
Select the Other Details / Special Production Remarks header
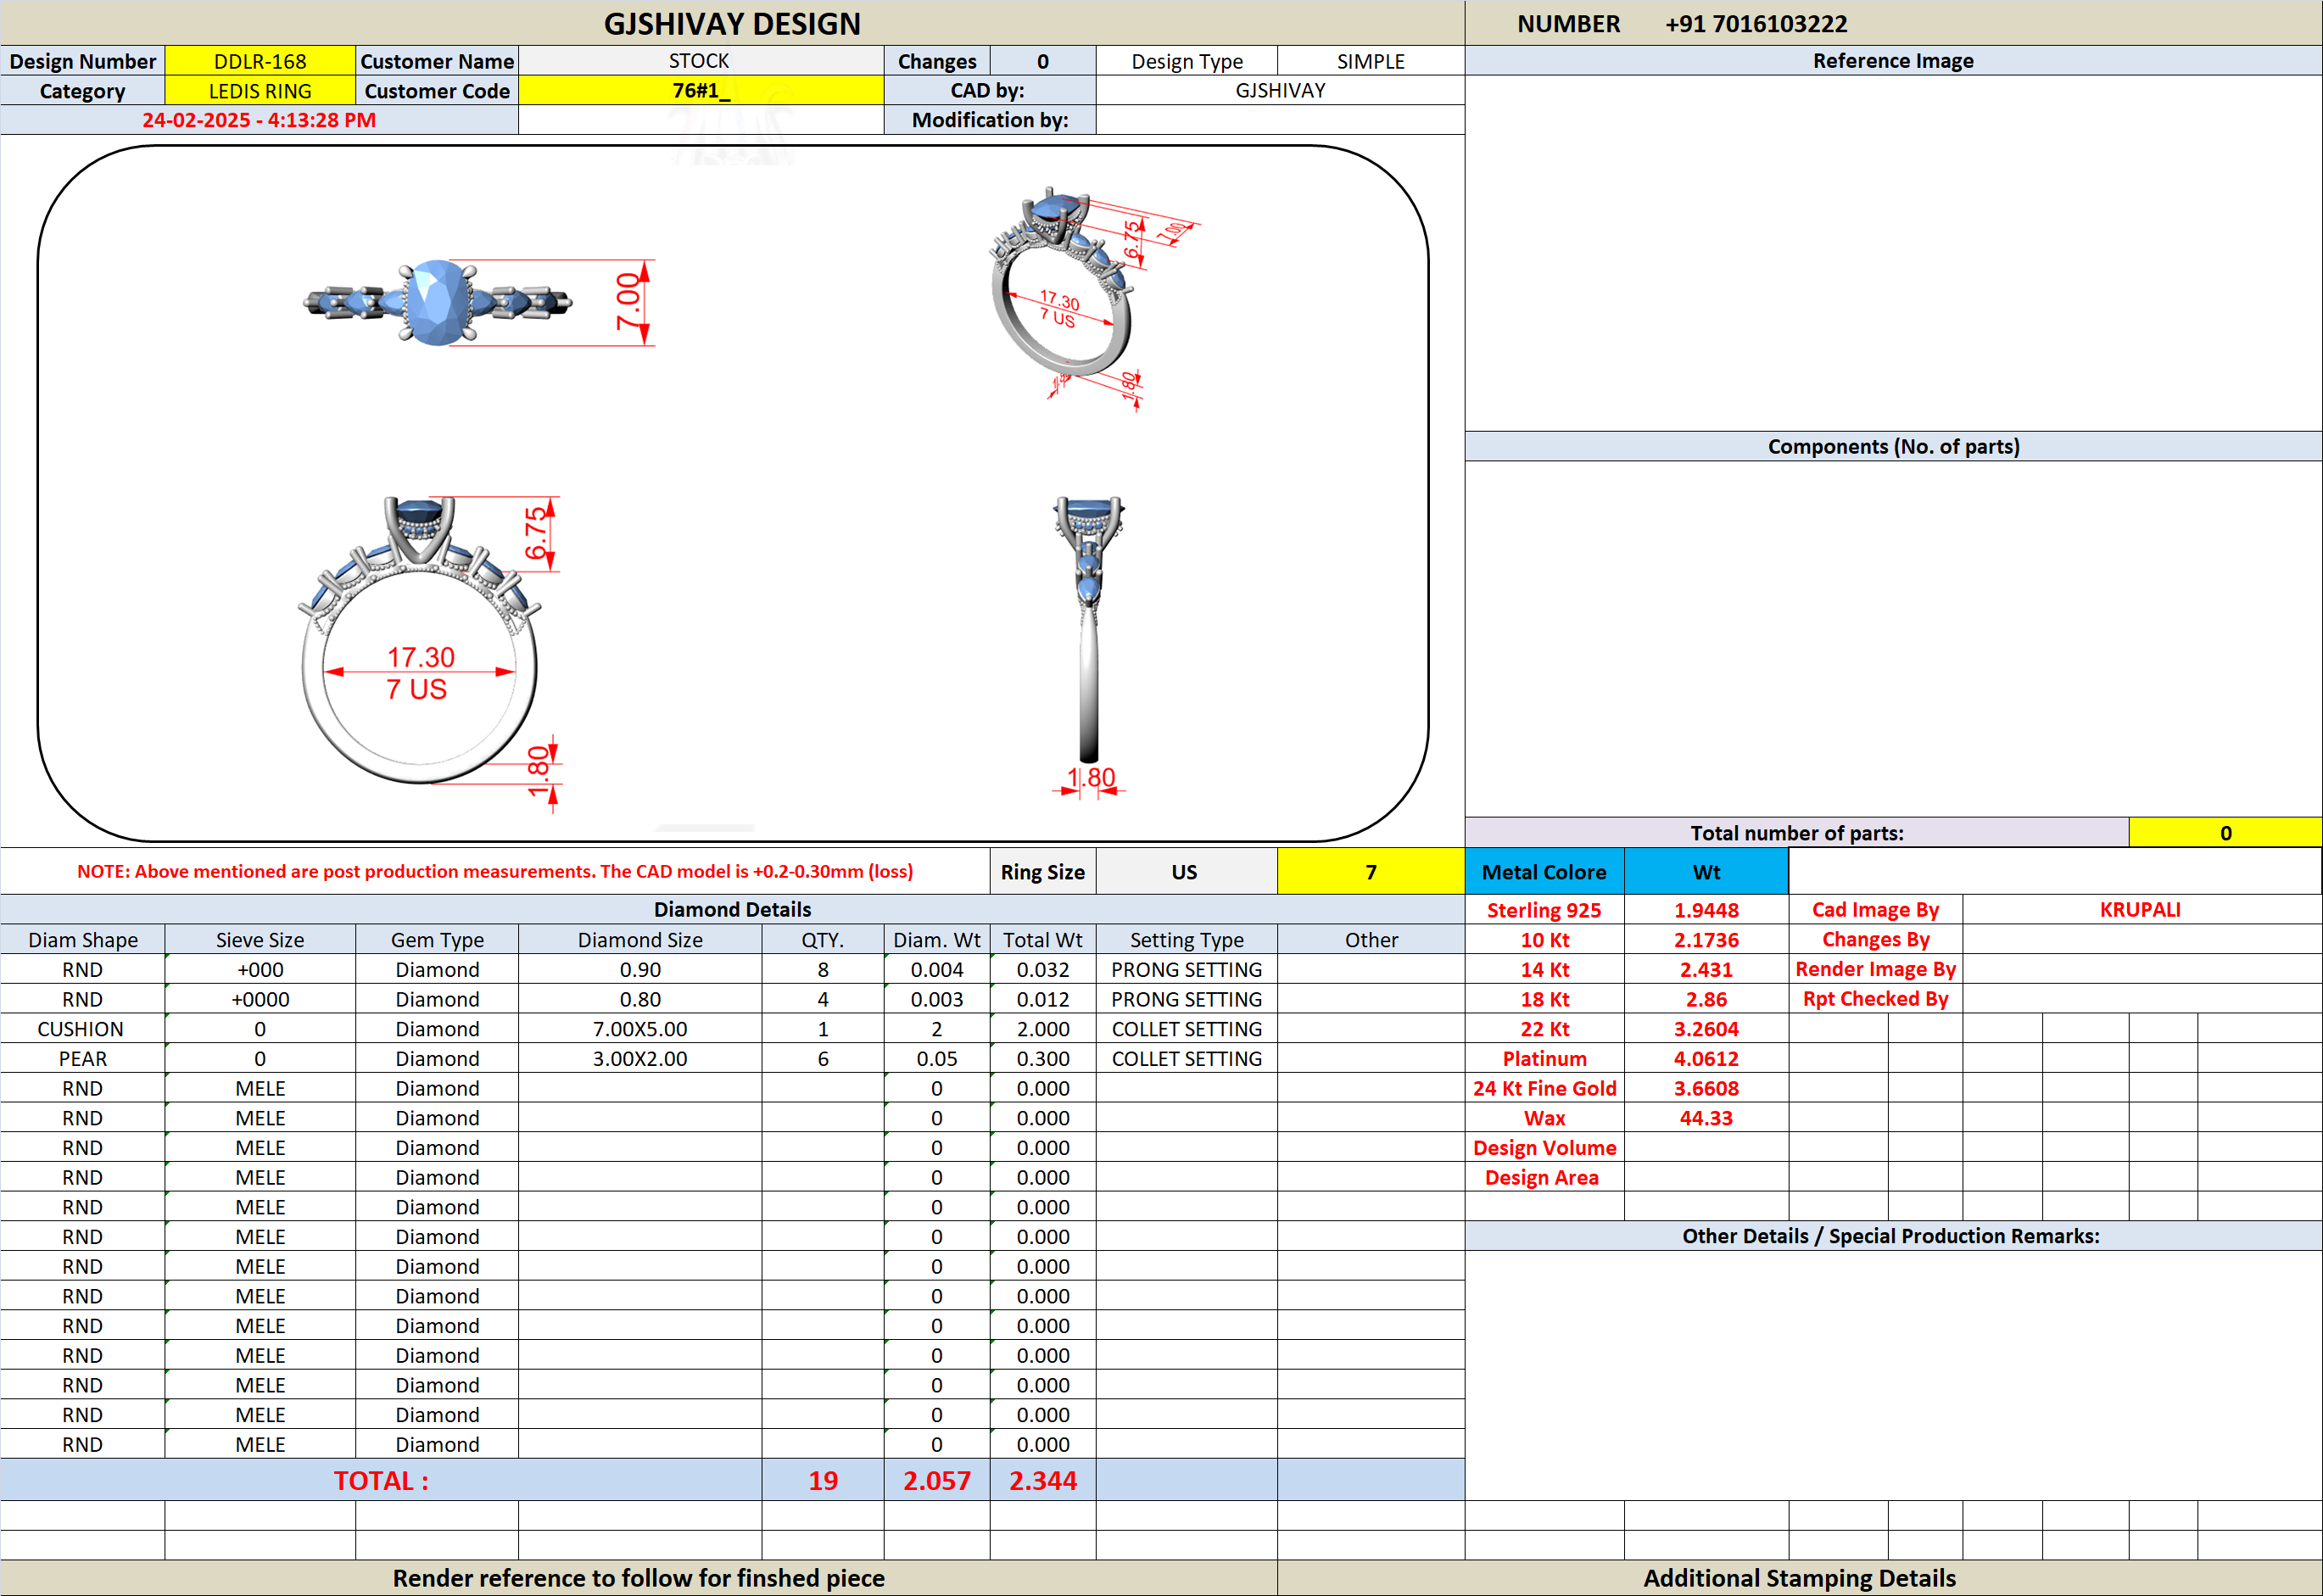[x=1893, y=1236]
